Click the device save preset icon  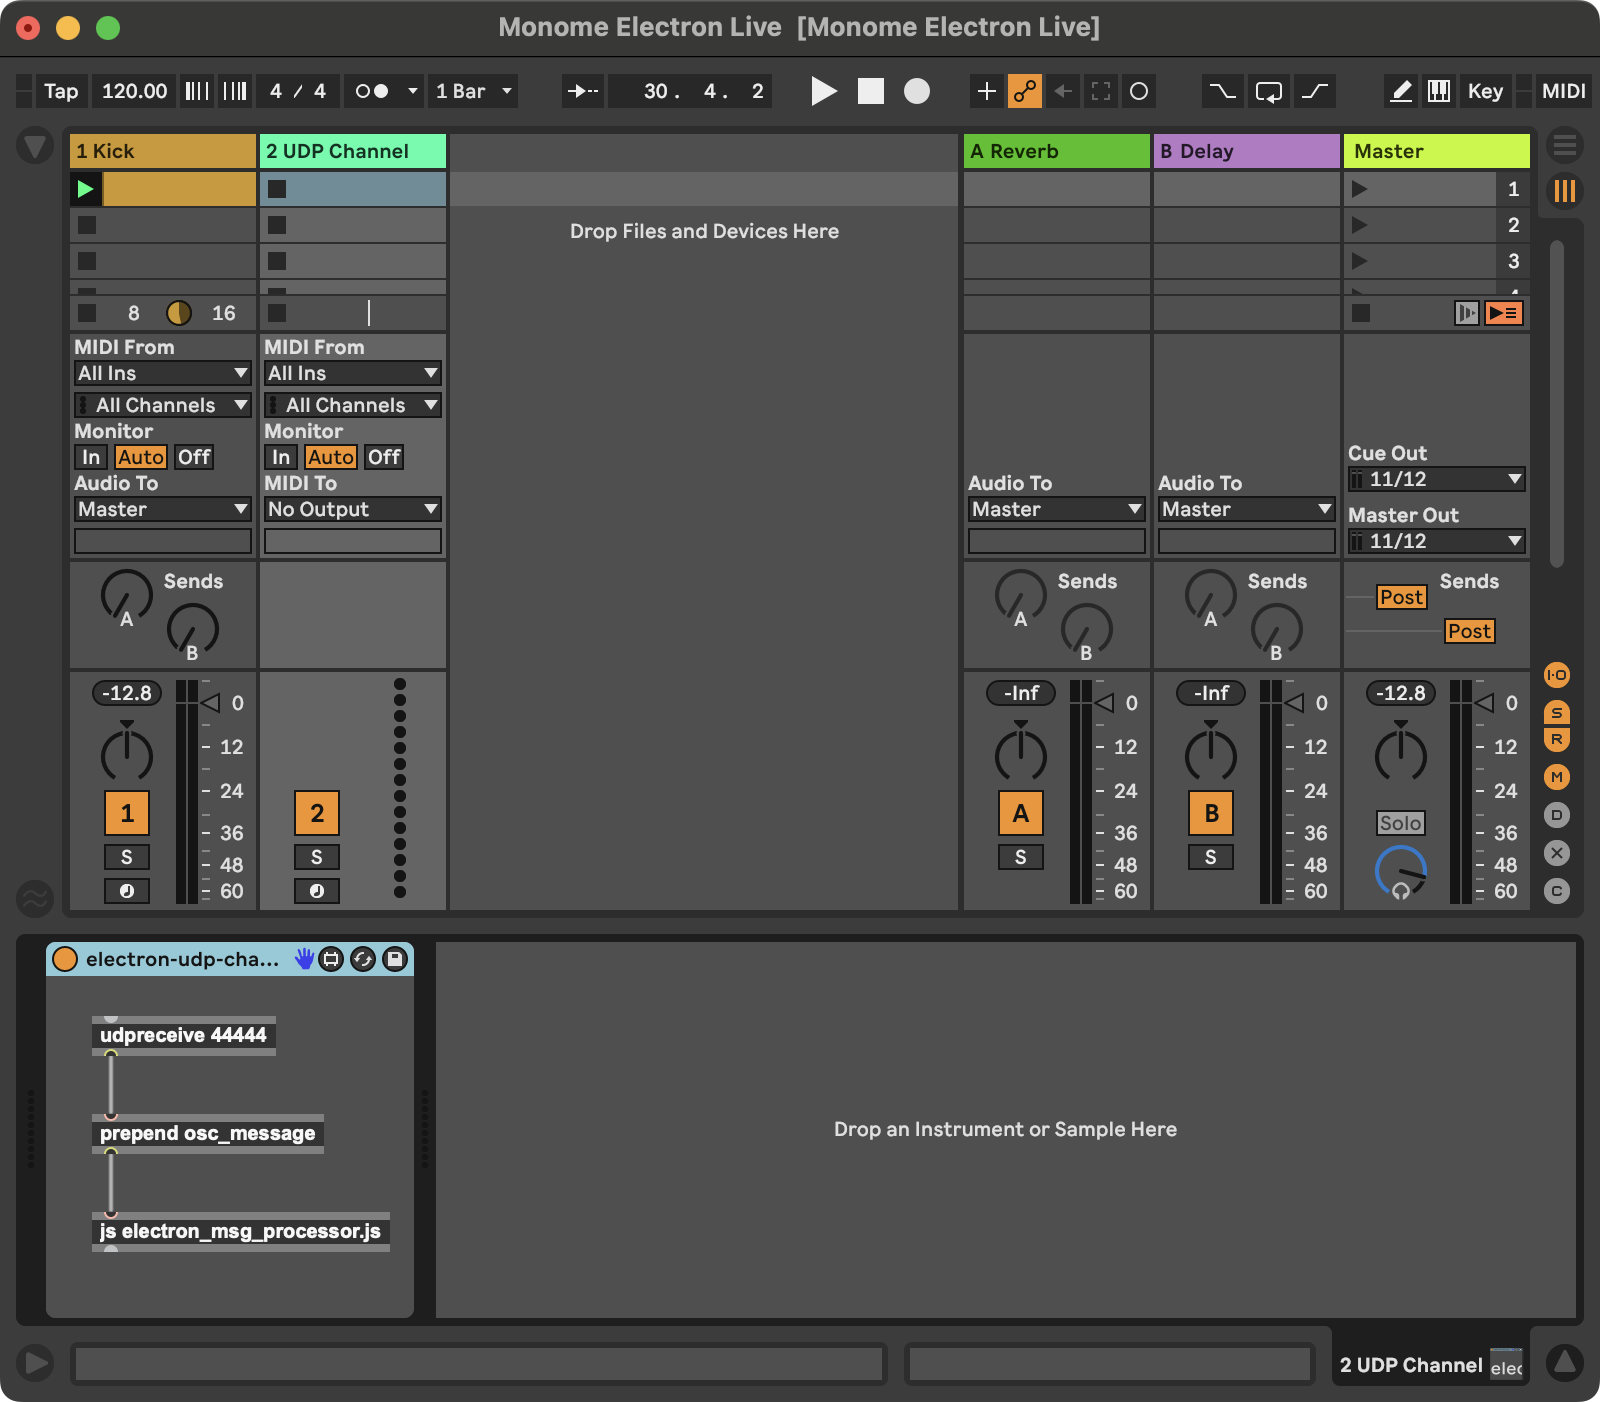click(x=395, y=959)
